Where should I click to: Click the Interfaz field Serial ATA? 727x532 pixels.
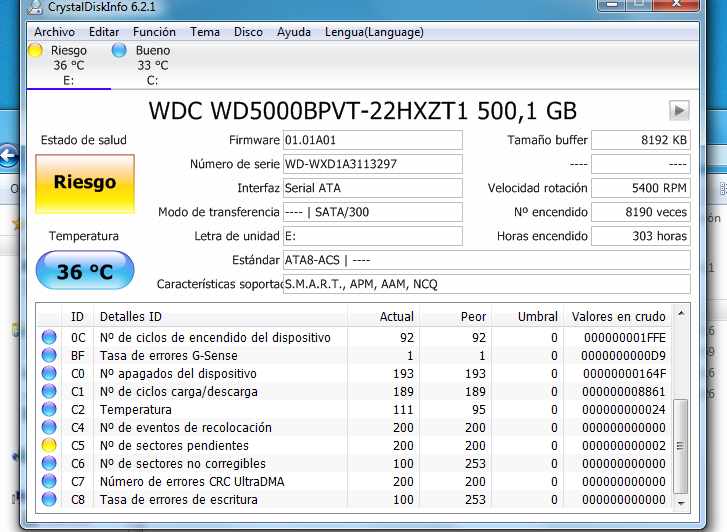pos(373,188)
